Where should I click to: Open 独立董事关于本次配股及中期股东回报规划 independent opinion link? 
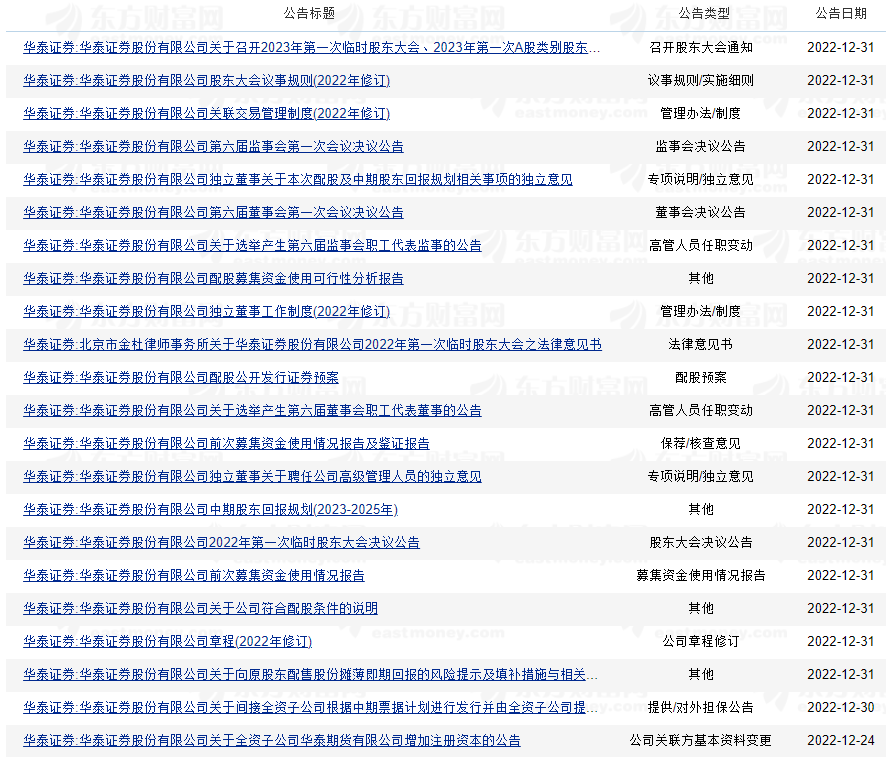(298, 179)
